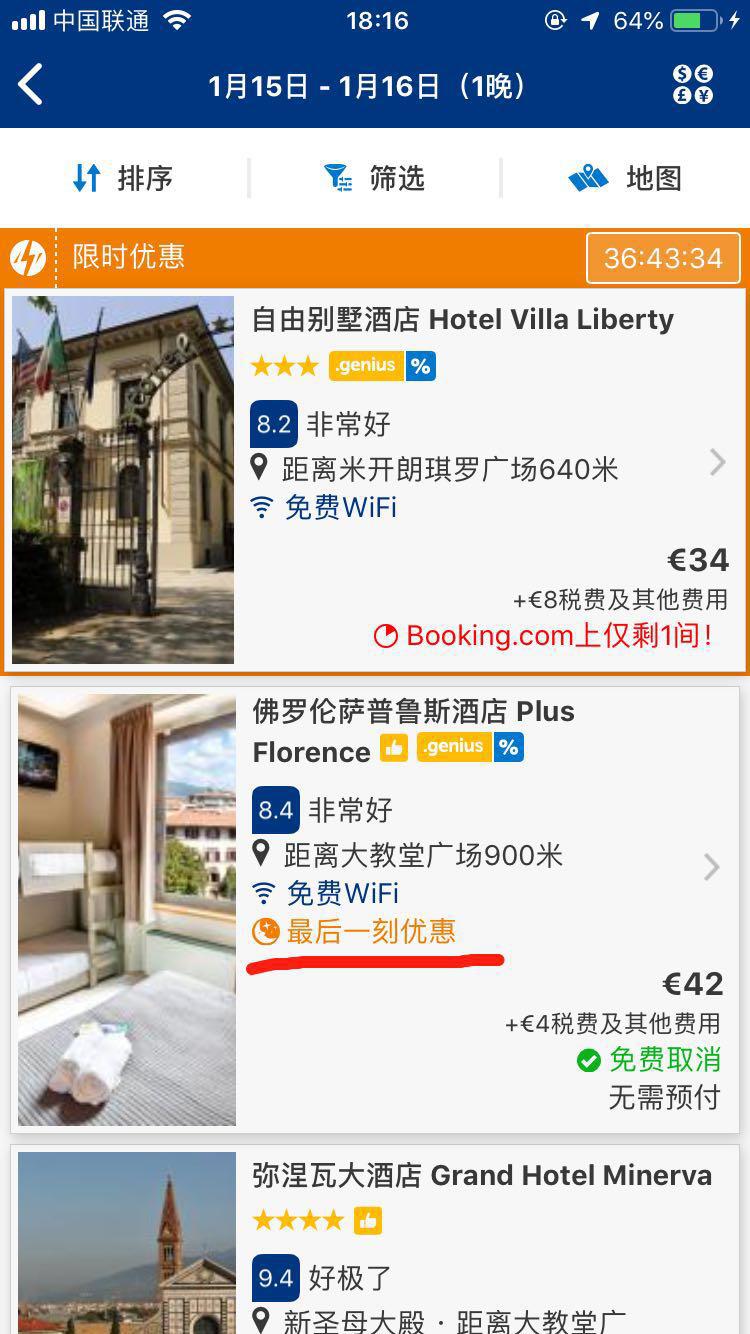750x1334 pixels.
Task: Expand Hotel Villa Liberty details chevron
Action: pyautogui.click(x=717, y=462)
